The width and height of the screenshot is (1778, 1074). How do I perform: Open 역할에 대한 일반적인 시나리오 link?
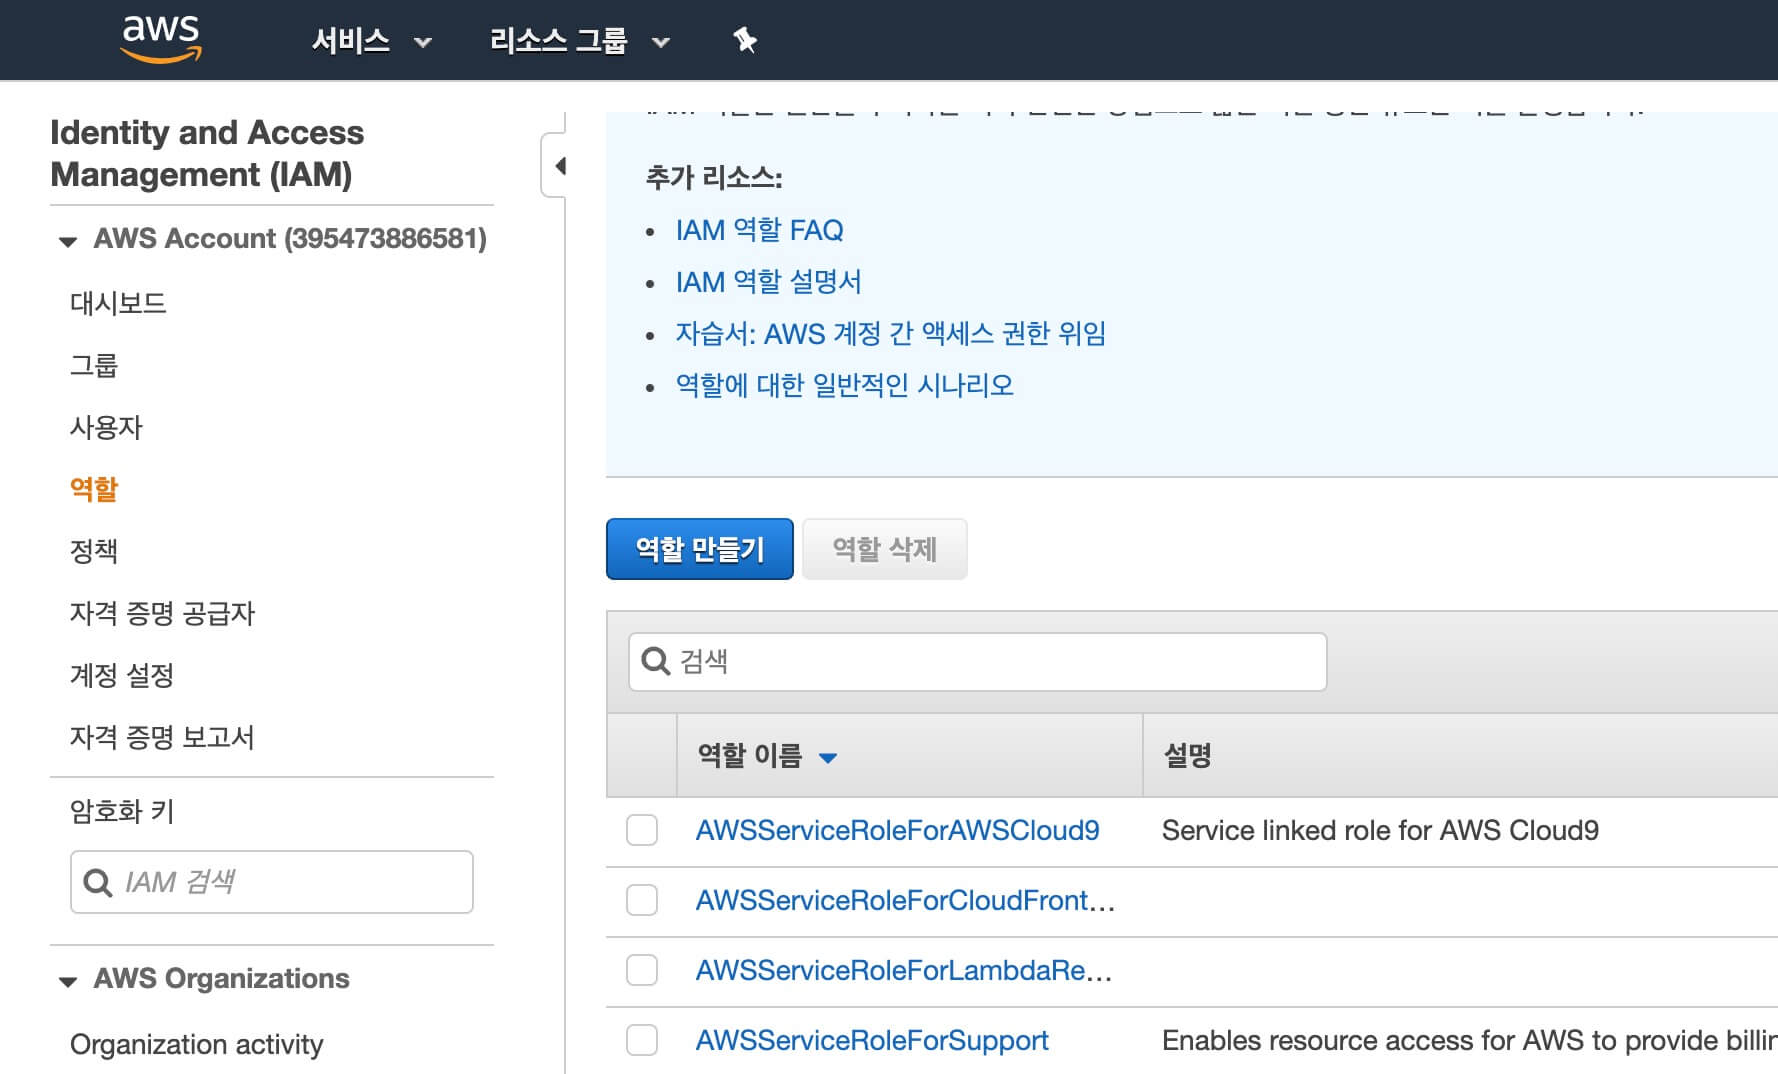(845, 385)
